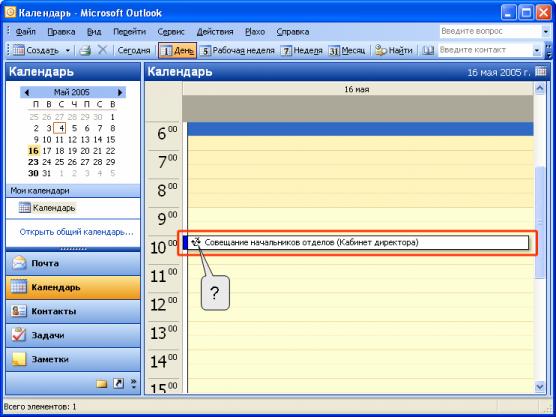Viewport: 556px width, 417px height.
Task: Click the Найти search button
Action: (x=394, y=51)
